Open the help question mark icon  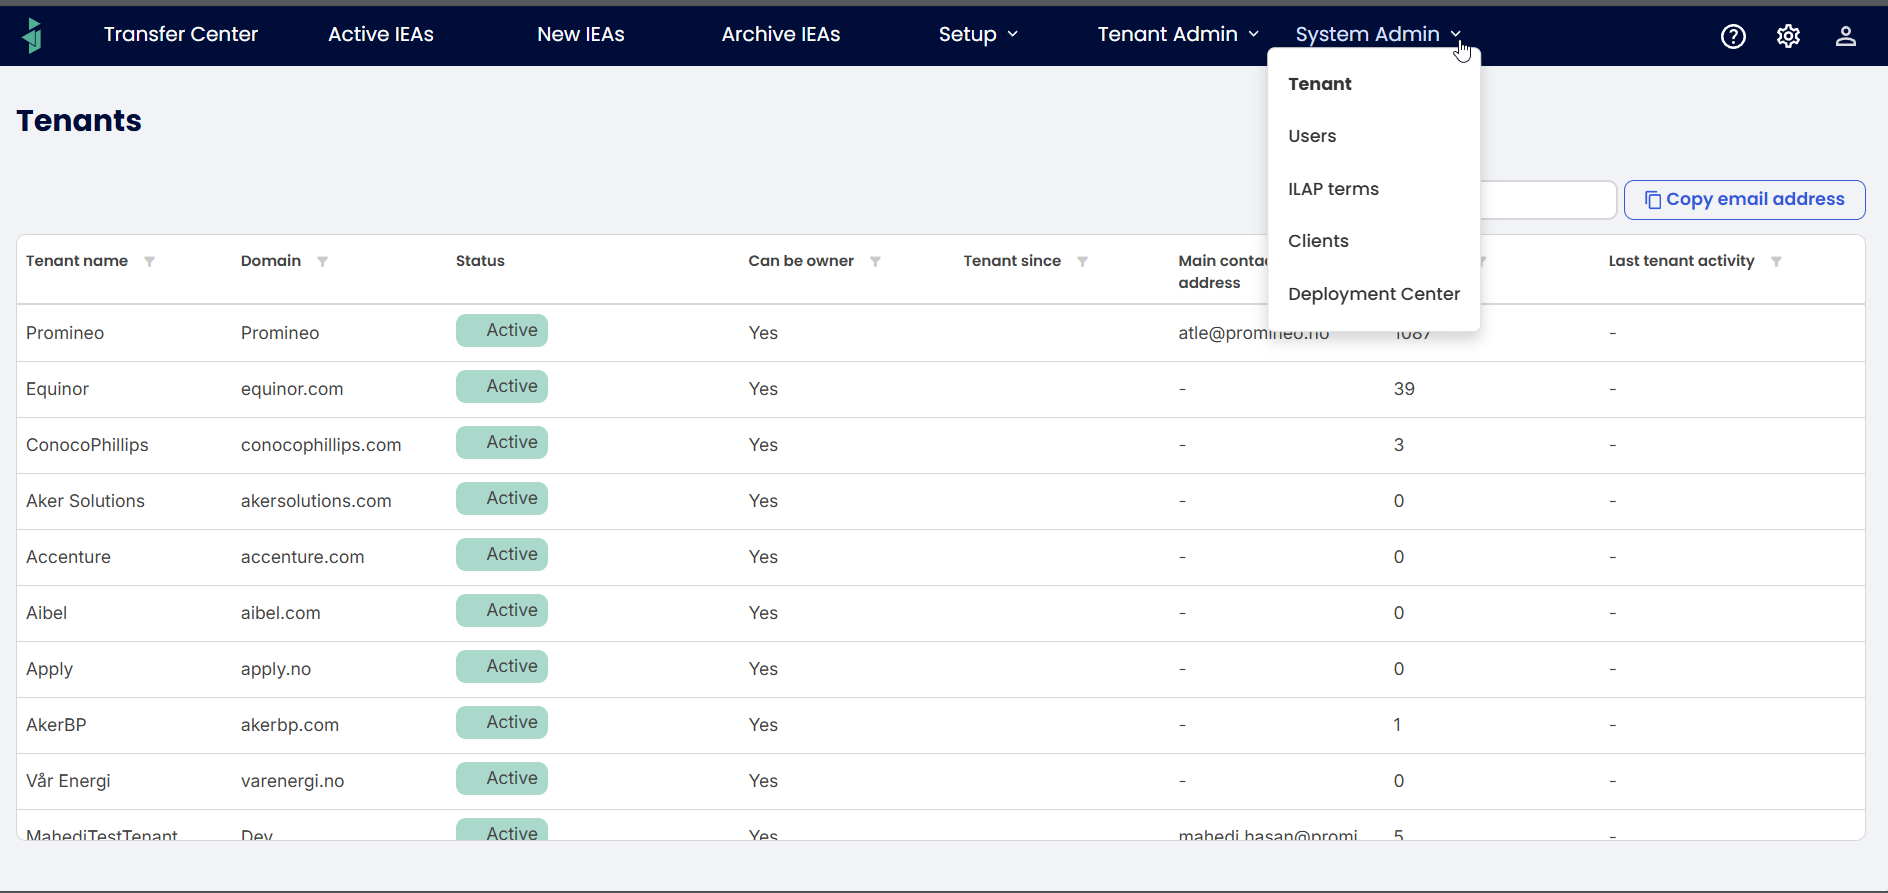point(1733,36)
